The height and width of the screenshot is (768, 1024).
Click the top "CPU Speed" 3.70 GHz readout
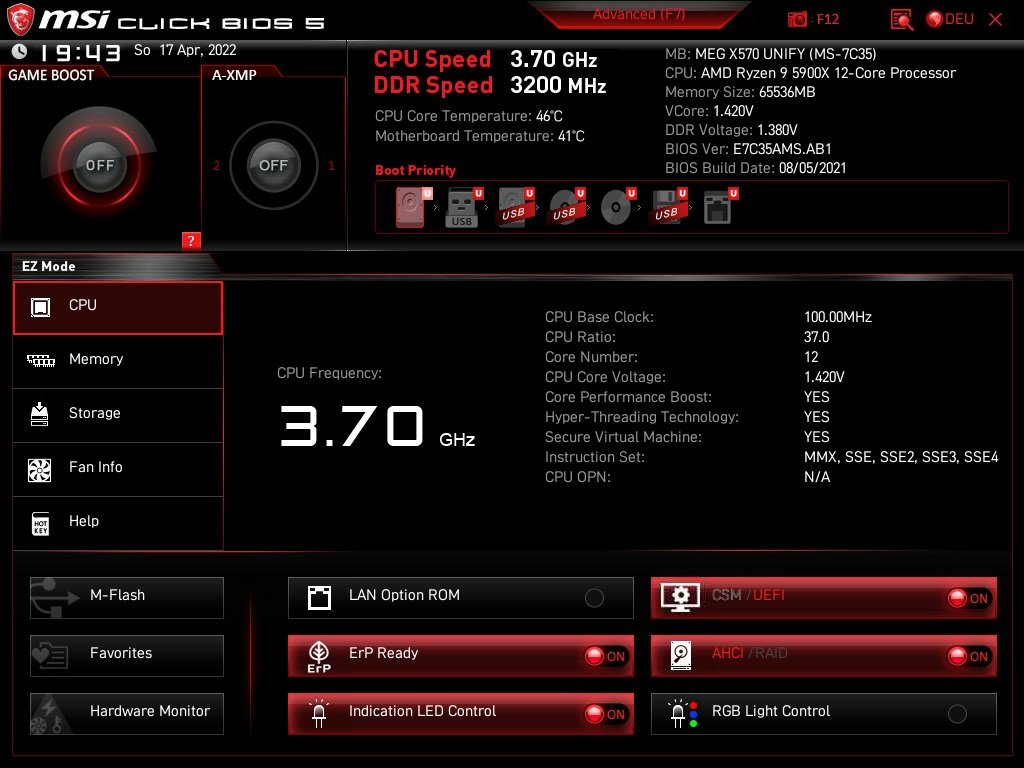554,59
